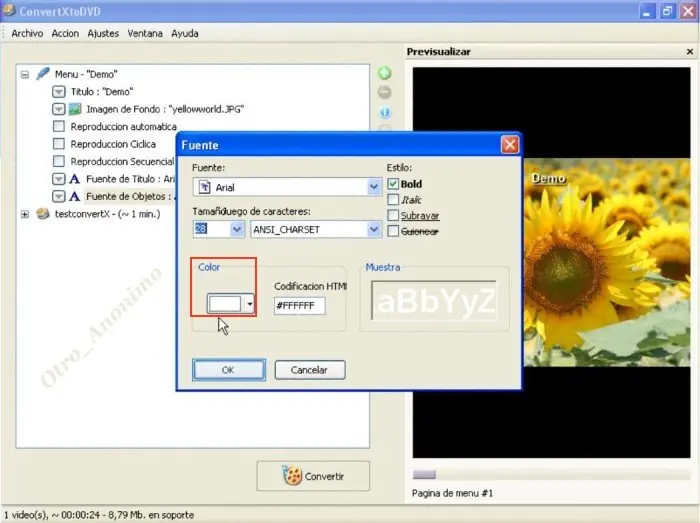Collapse the Menu - "Demo" tree node
This screenshot has width=700, height=523.
coord(25,75)
